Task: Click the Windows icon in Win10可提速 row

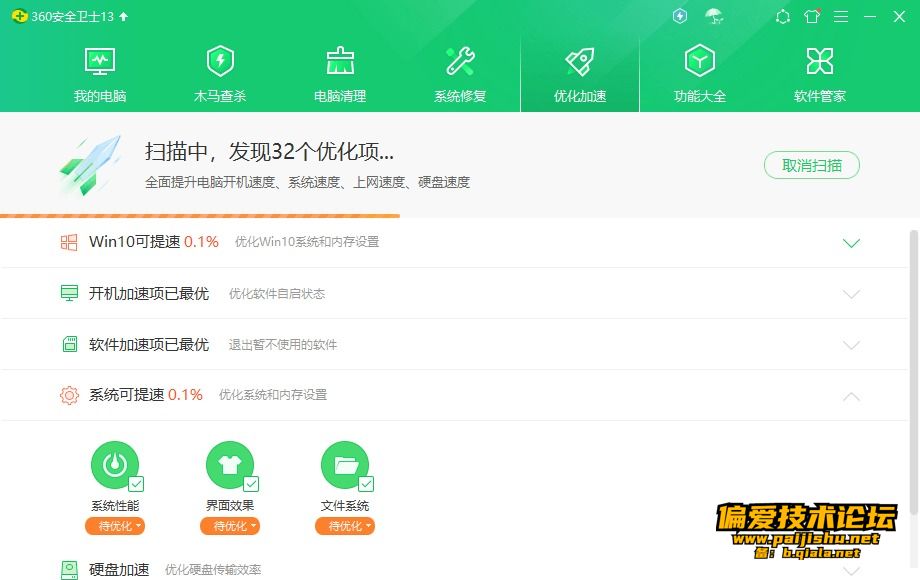Action: pos(69,242)
